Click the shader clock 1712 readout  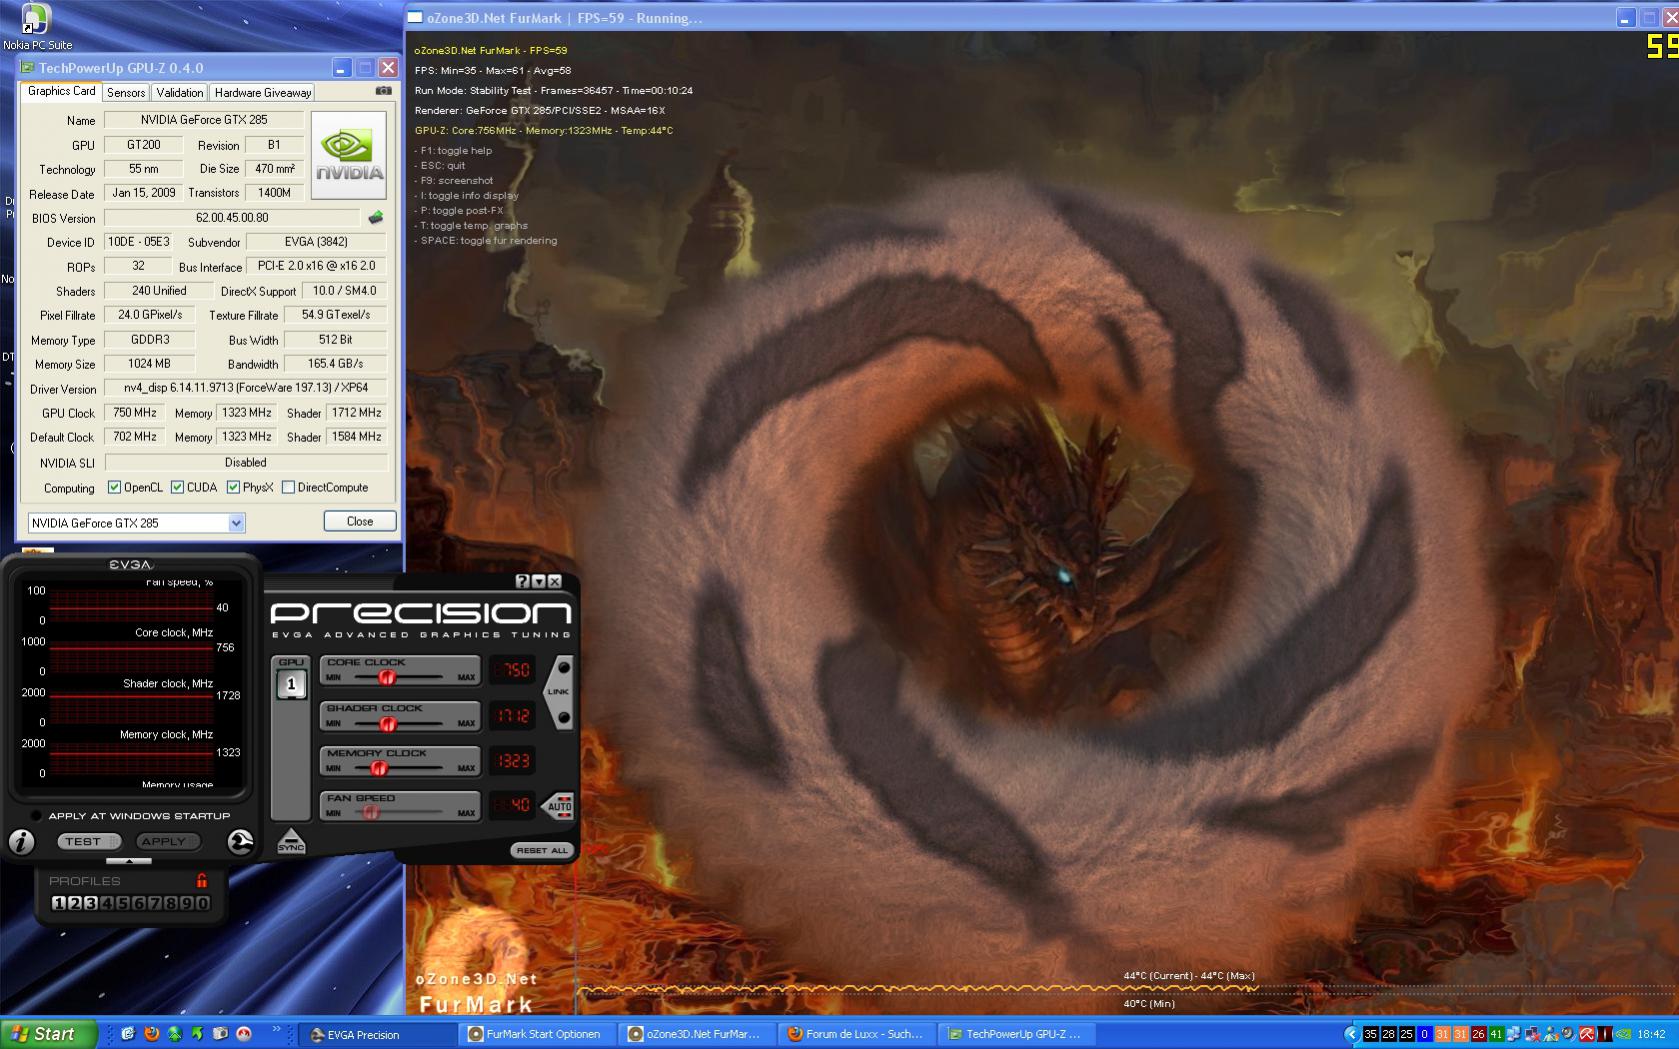coord(513,716)
